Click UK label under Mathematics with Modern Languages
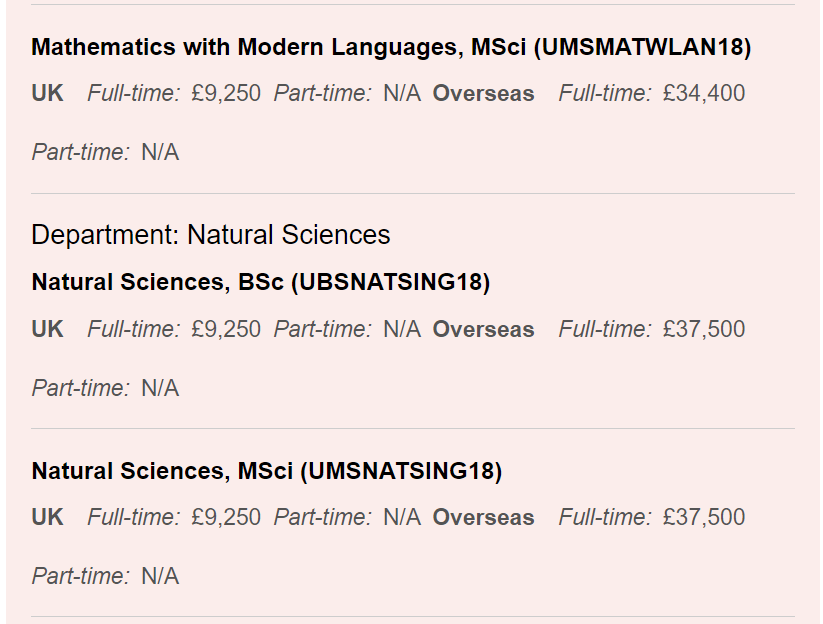 (x=47, y=93)
